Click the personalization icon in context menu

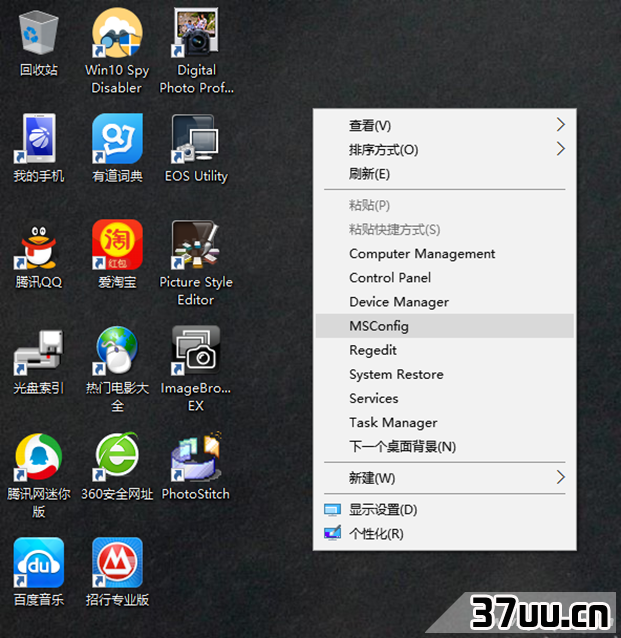tap(332, 533)
